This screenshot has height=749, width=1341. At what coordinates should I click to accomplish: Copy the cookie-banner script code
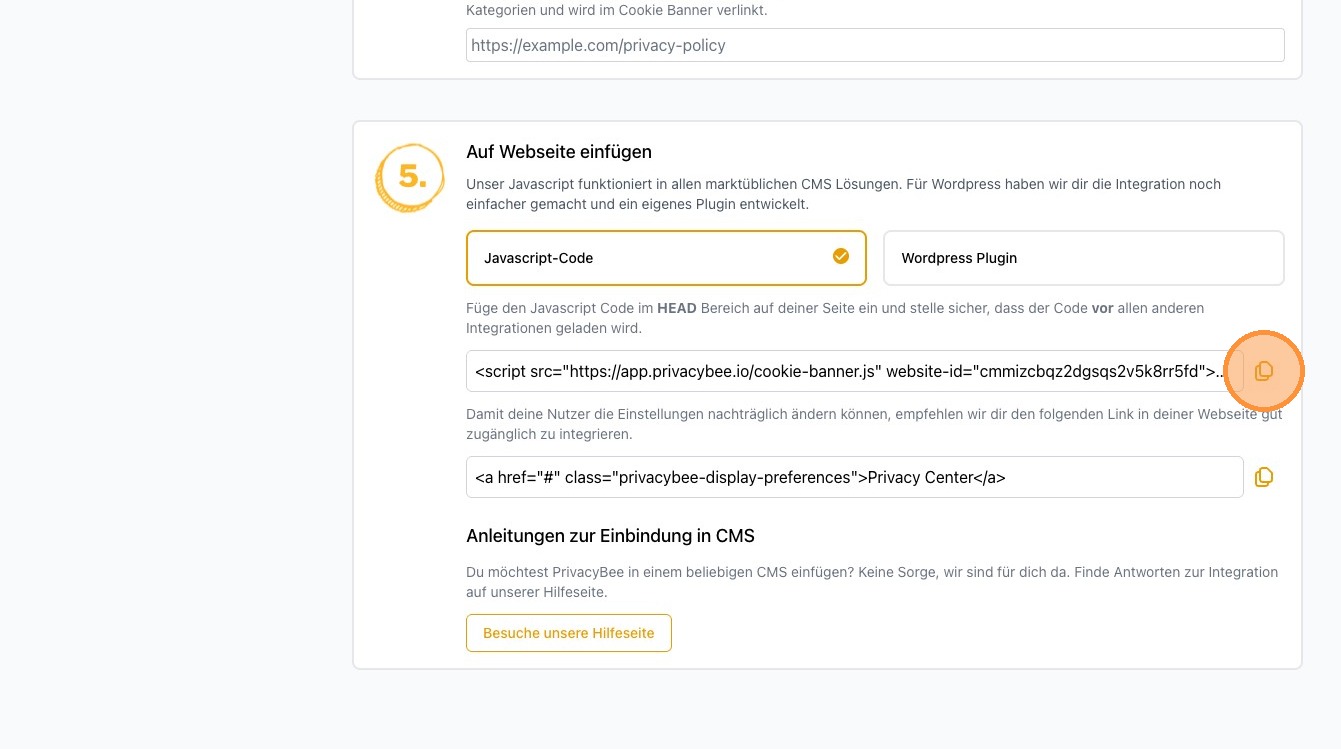coord(1264,371)
